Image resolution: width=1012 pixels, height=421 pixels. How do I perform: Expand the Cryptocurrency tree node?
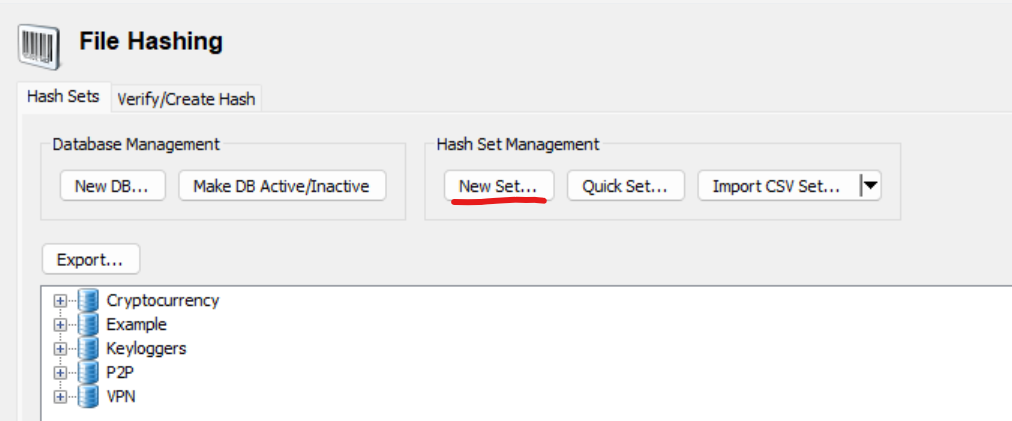(60, 301)
